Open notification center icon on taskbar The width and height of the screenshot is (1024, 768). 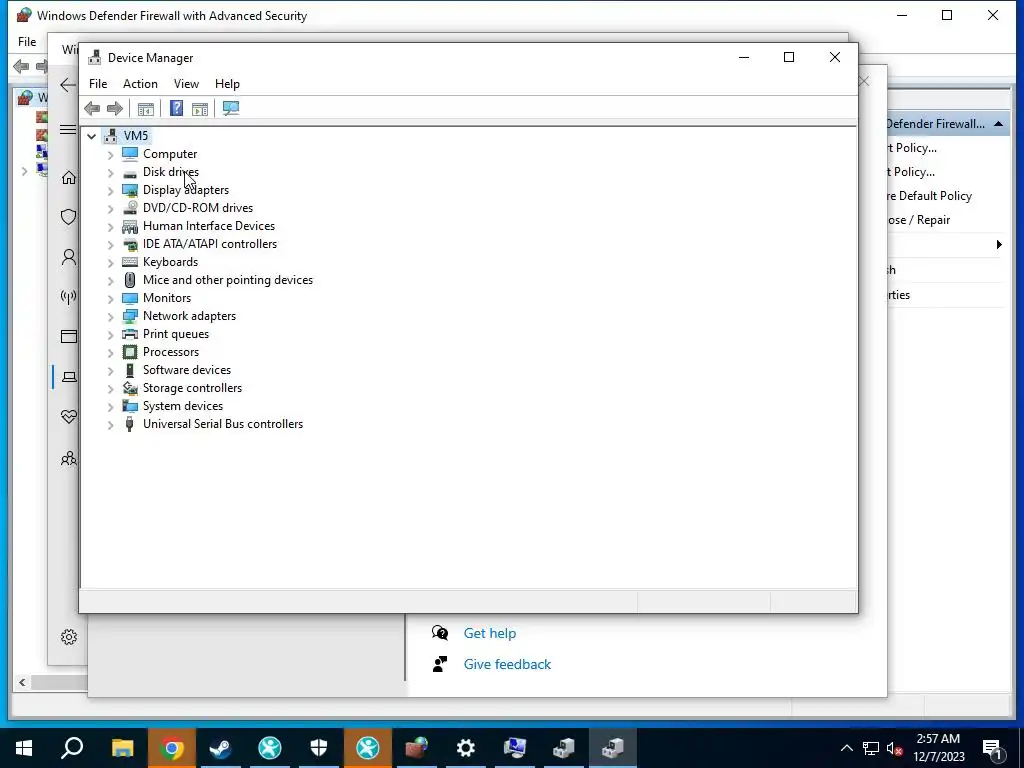[992, 748]
